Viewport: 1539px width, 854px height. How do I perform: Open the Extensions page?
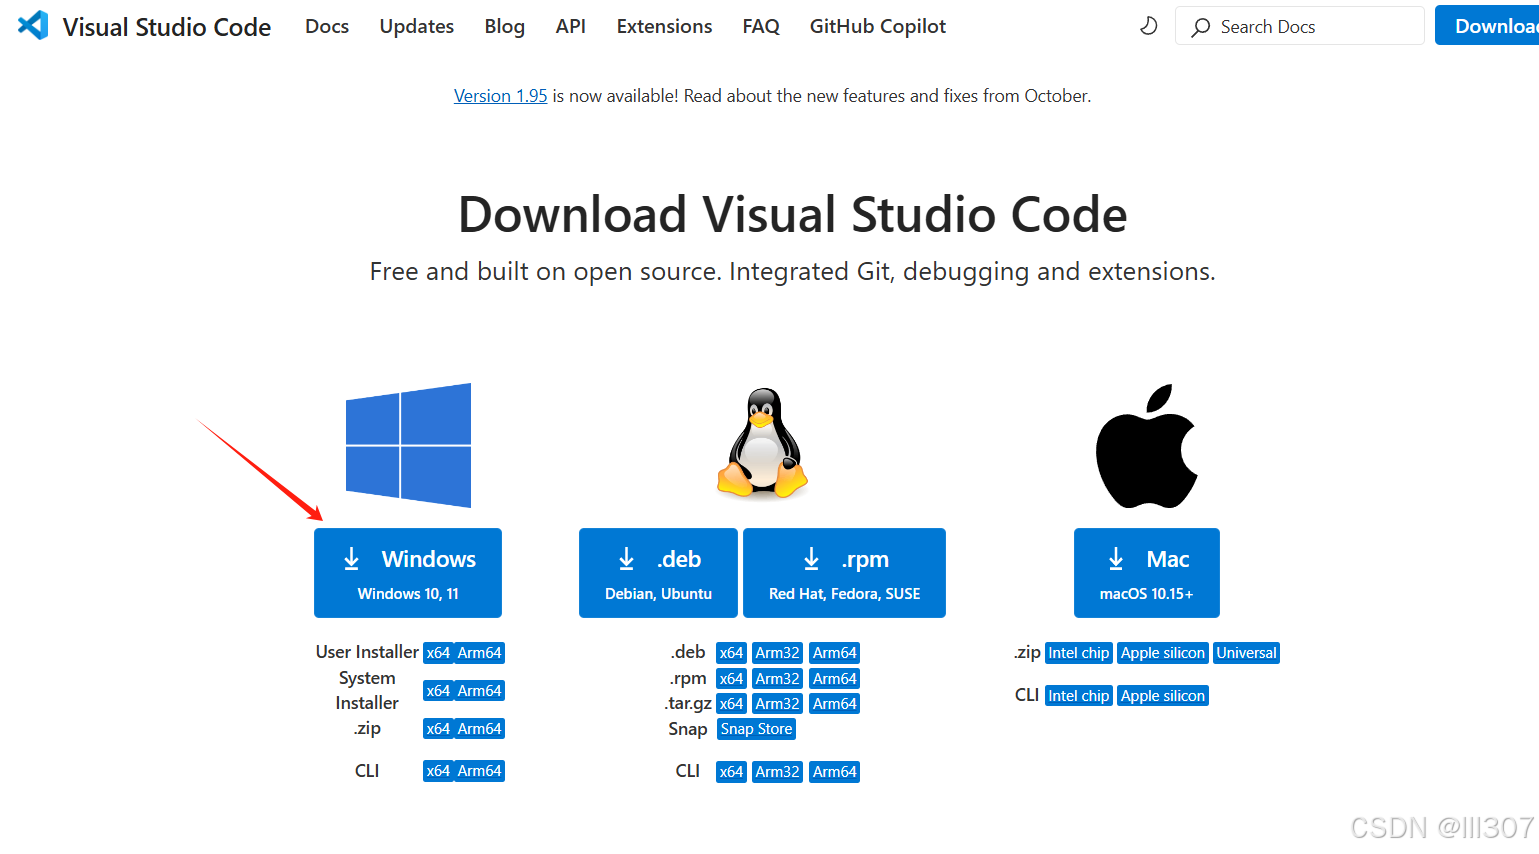[x=665, y=26]
